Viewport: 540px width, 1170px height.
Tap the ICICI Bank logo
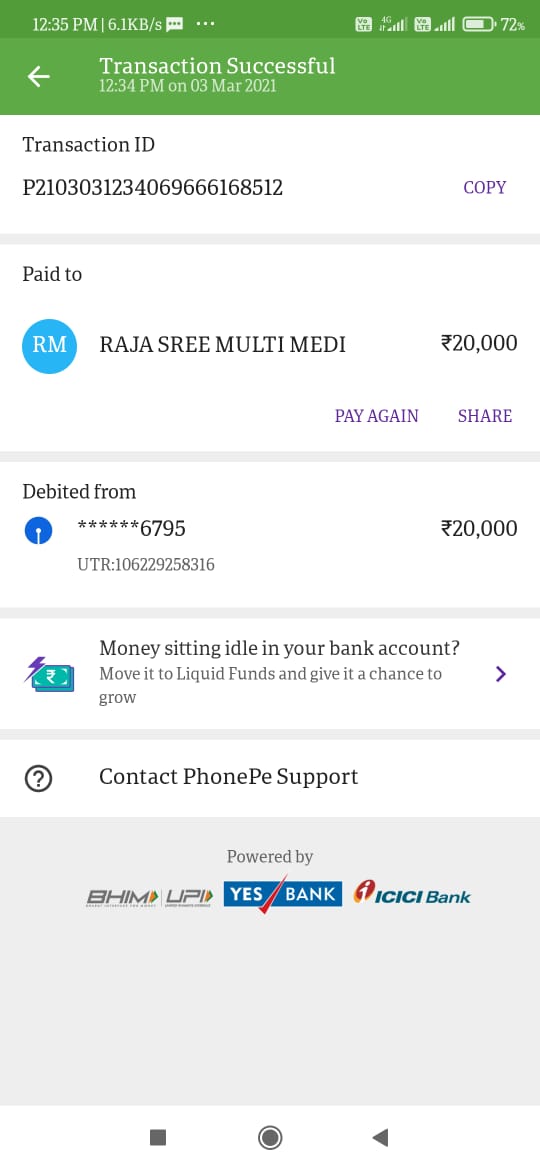pyautogui.click(x=412, y=893)
